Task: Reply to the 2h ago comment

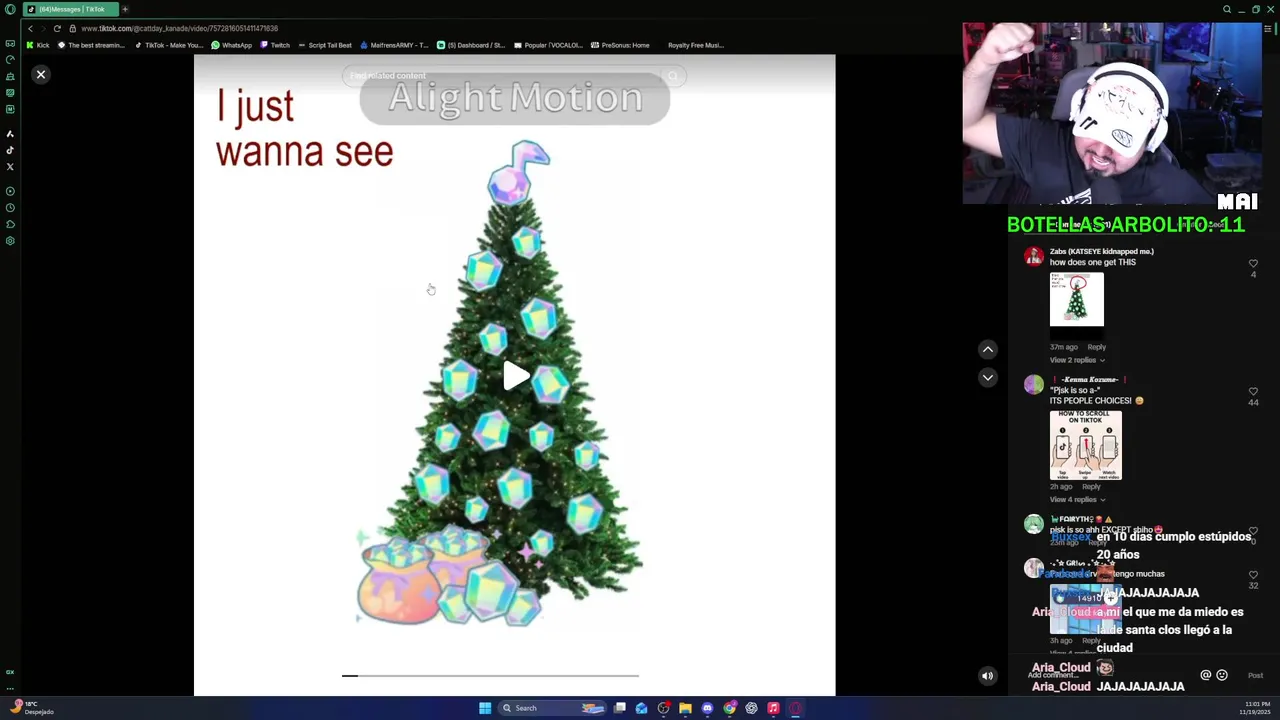Action: click(1091, 487)
